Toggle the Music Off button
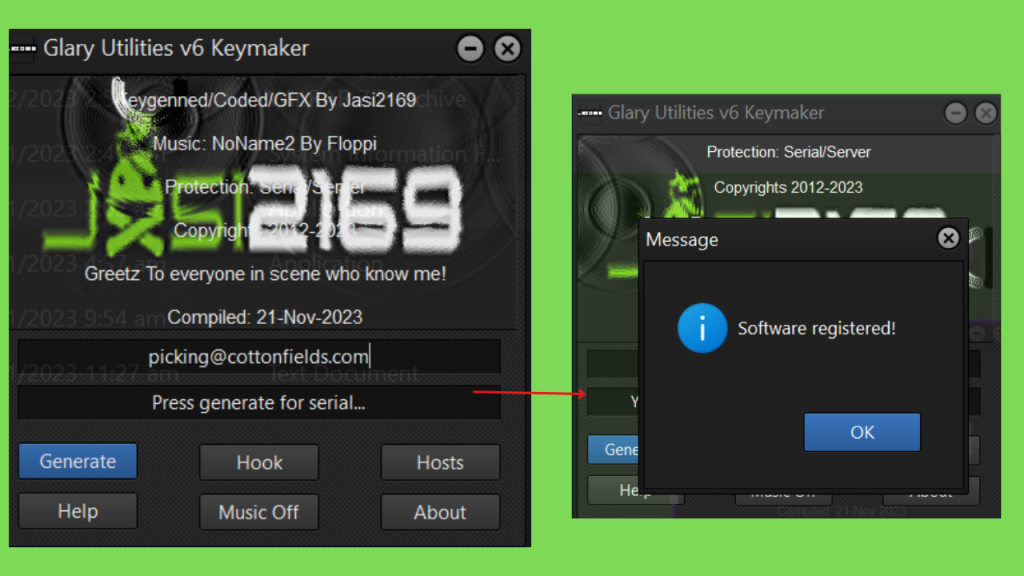Viewport: 1024px width, 576px height. [x=259, y=512]
